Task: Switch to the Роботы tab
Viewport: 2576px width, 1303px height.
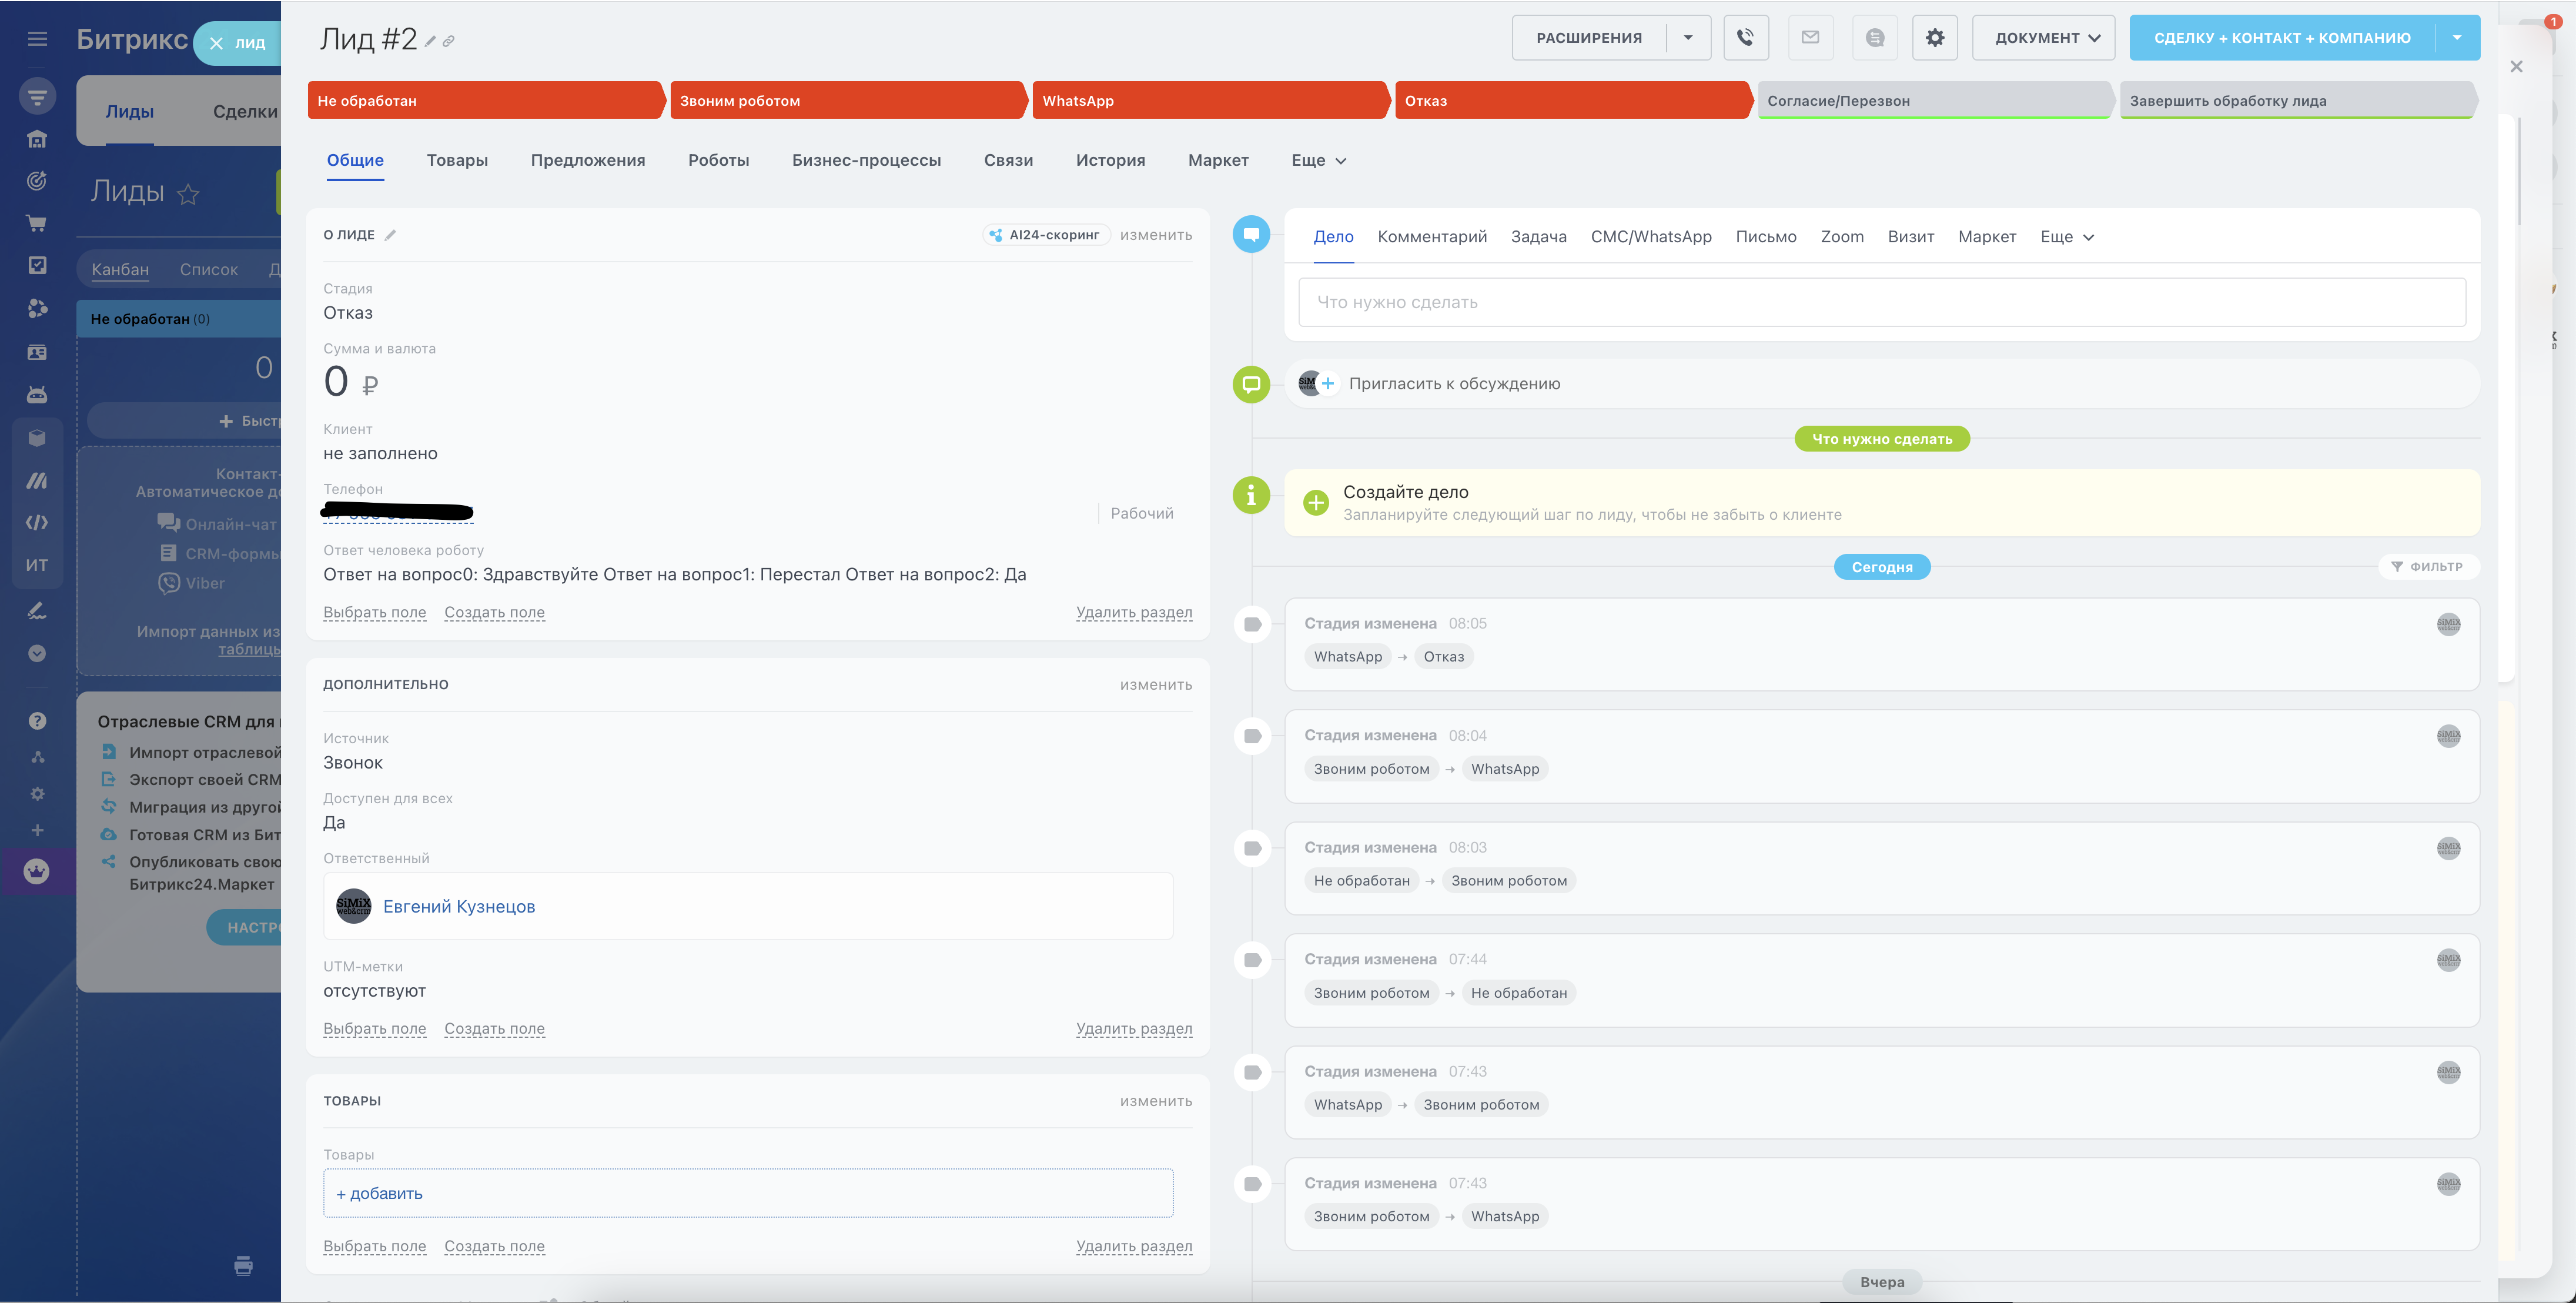Action: tap(718, 161)
